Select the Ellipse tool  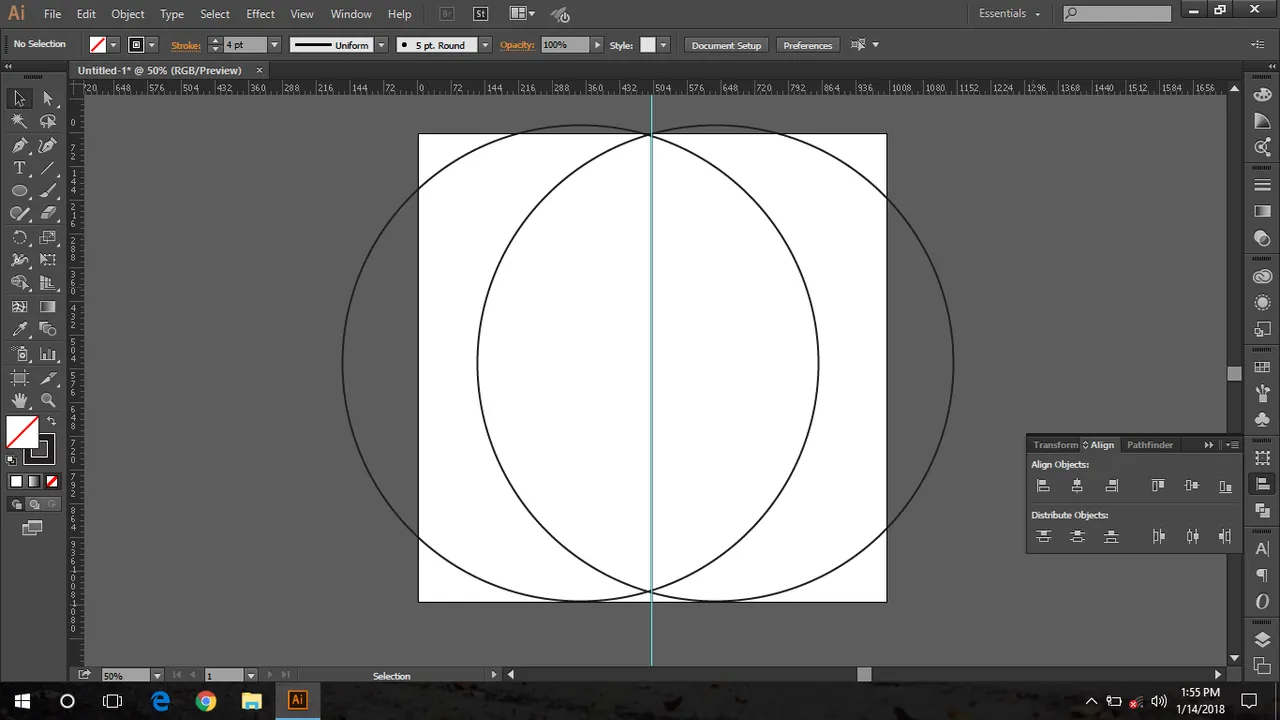[x=19, y=191]
